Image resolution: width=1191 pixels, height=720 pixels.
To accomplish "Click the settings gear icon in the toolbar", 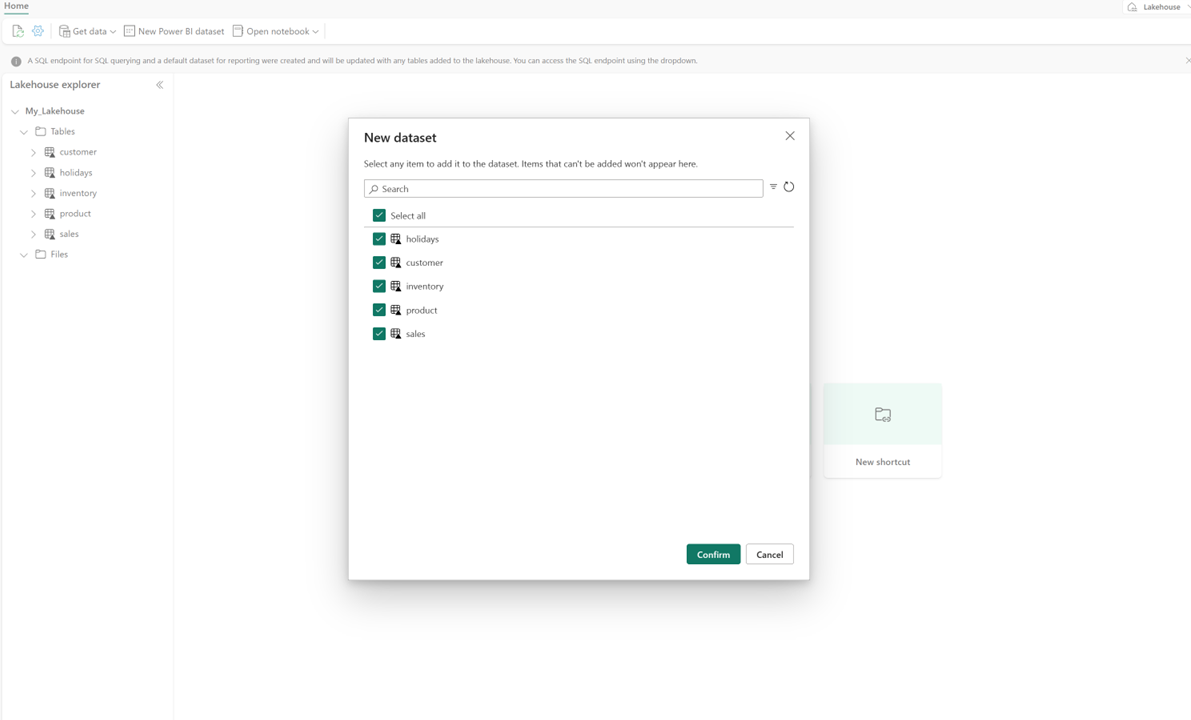I will [x=38, y=31].
